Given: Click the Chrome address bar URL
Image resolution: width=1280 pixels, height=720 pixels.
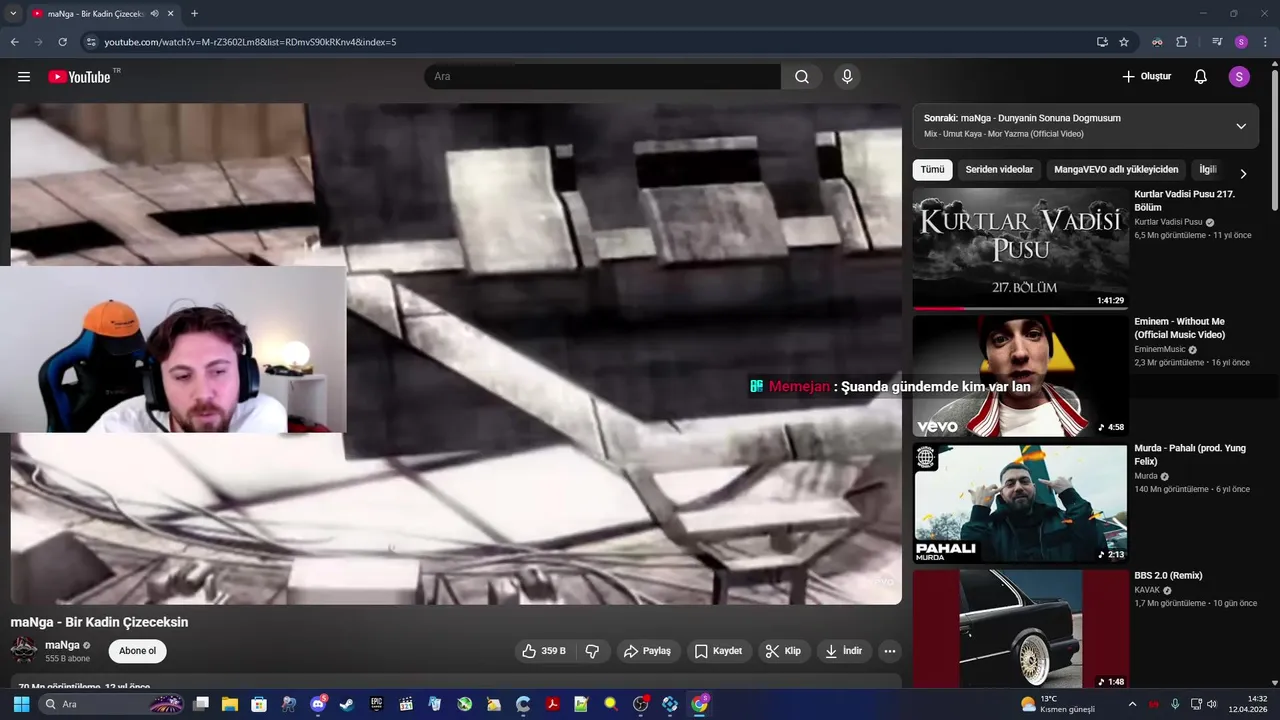Looking at the screenshot, I should pyautogui.click(x=250, y=42).
